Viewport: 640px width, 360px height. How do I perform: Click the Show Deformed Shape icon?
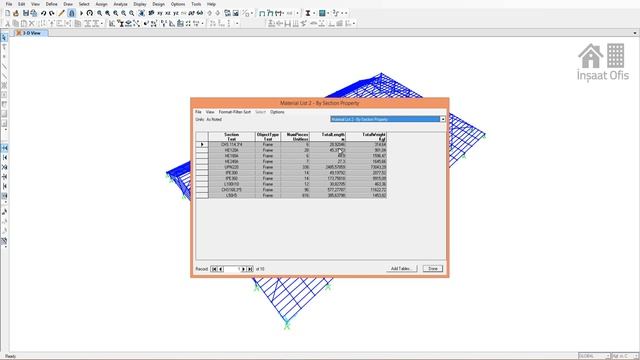tap(270, 13)
